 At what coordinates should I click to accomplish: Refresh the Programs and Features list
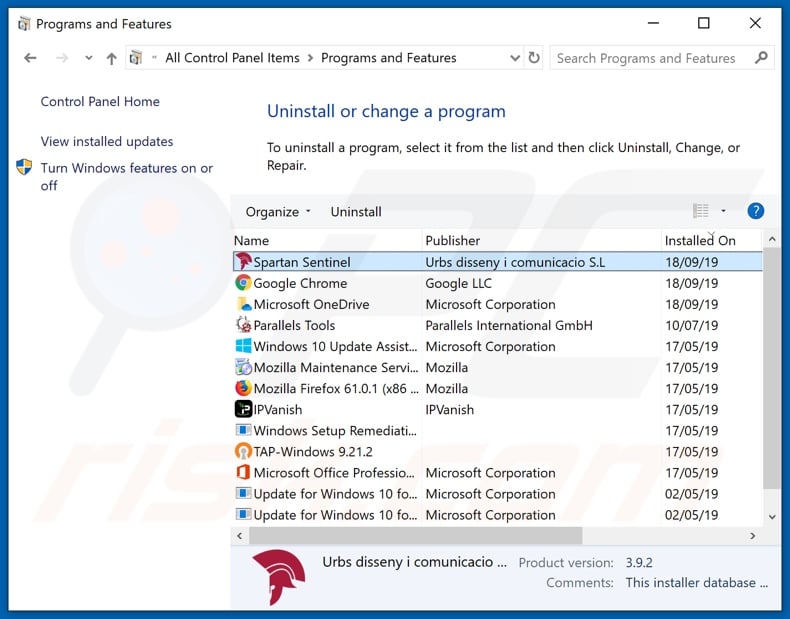point(534,58)
